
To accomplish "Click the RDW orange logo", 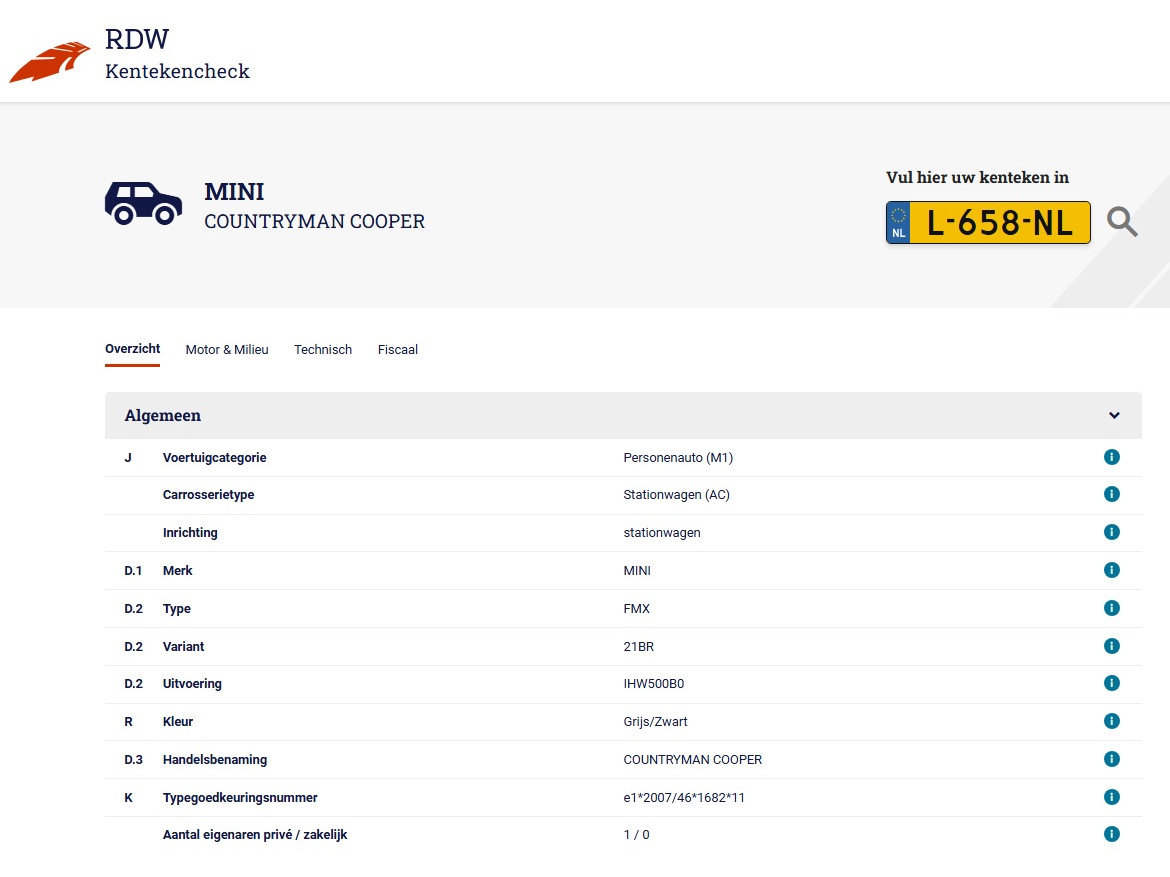I will click(x=50, y=62).
